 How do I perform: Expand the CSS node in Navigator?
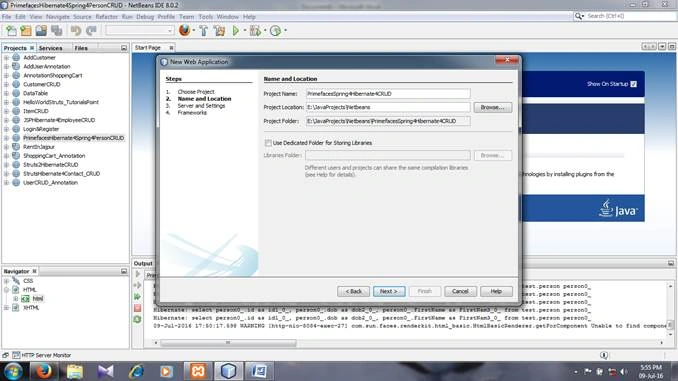click(6, 281)
